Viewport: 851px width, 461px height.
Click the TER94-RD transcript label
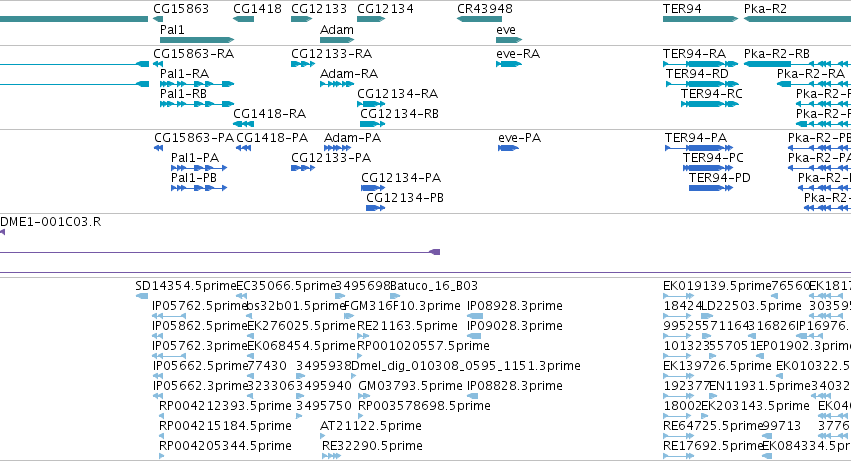697,74
